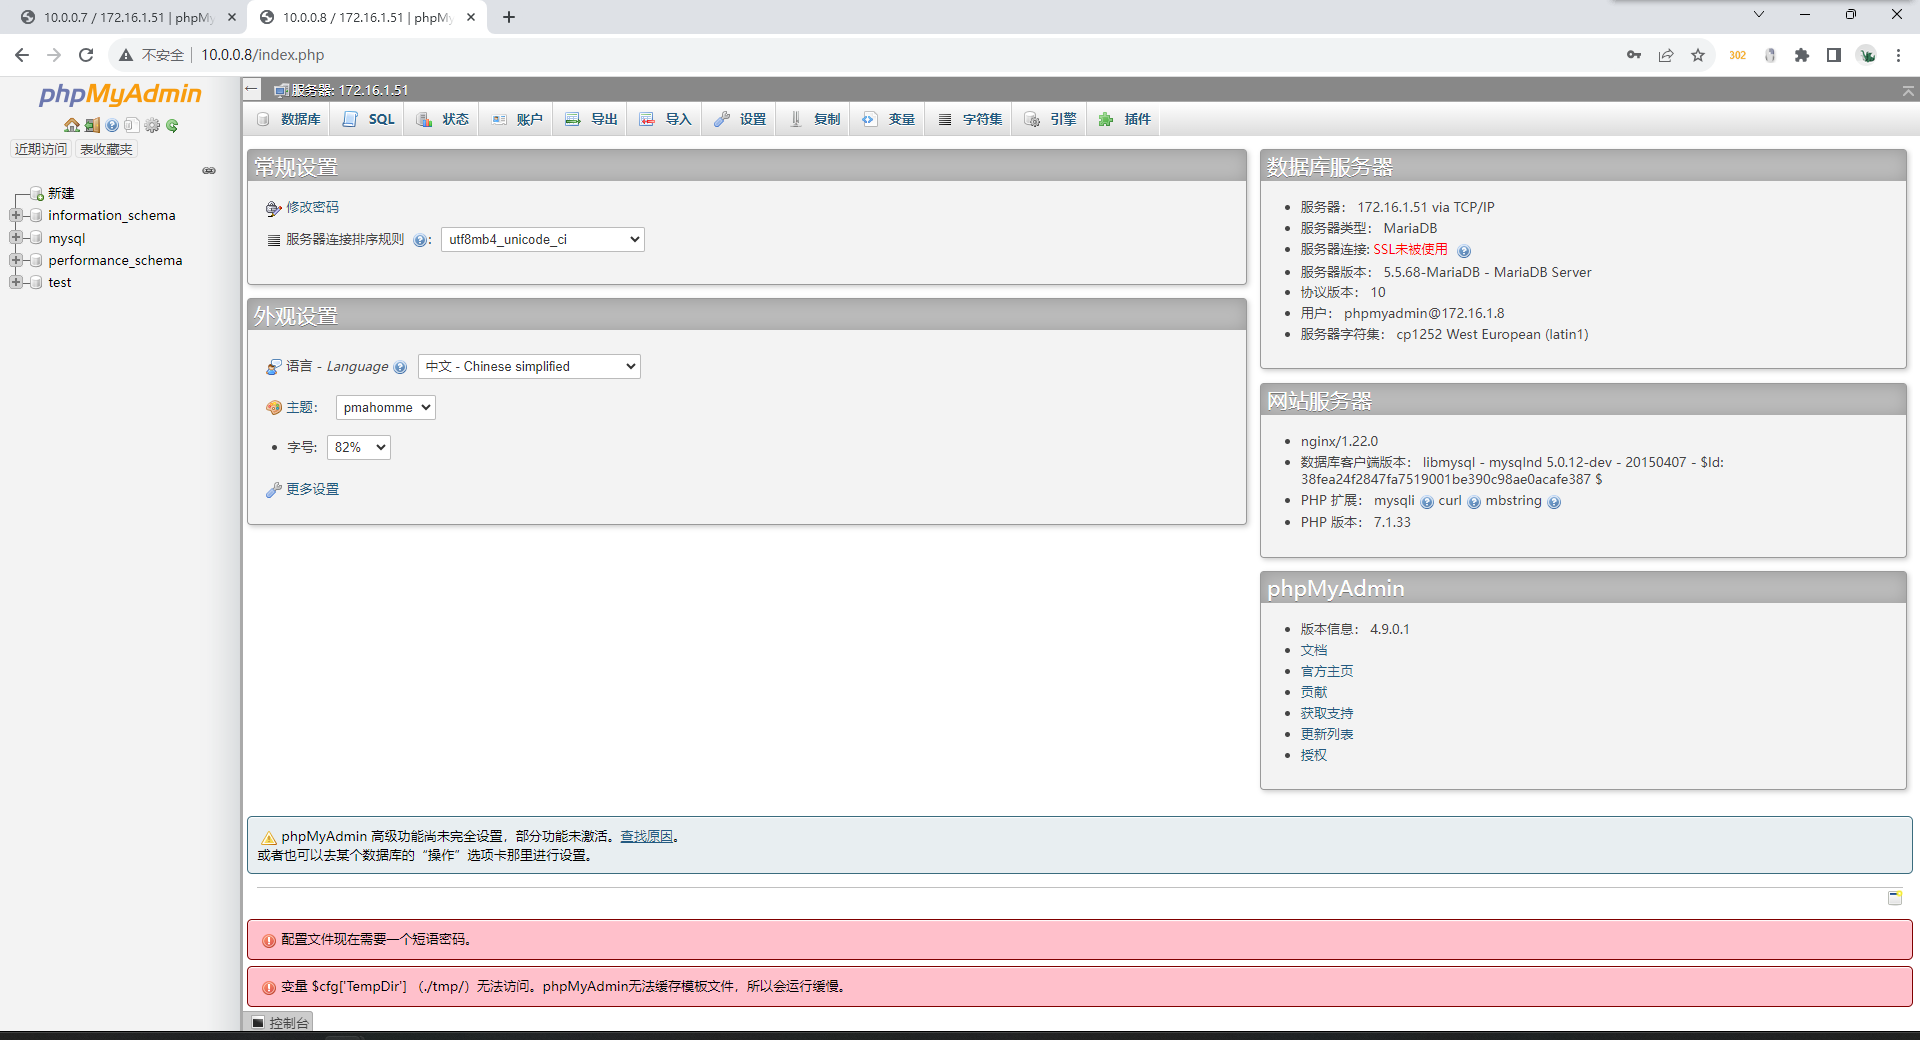
Task: Click the help icon next to curl
Action: (x=1474, y=502)
